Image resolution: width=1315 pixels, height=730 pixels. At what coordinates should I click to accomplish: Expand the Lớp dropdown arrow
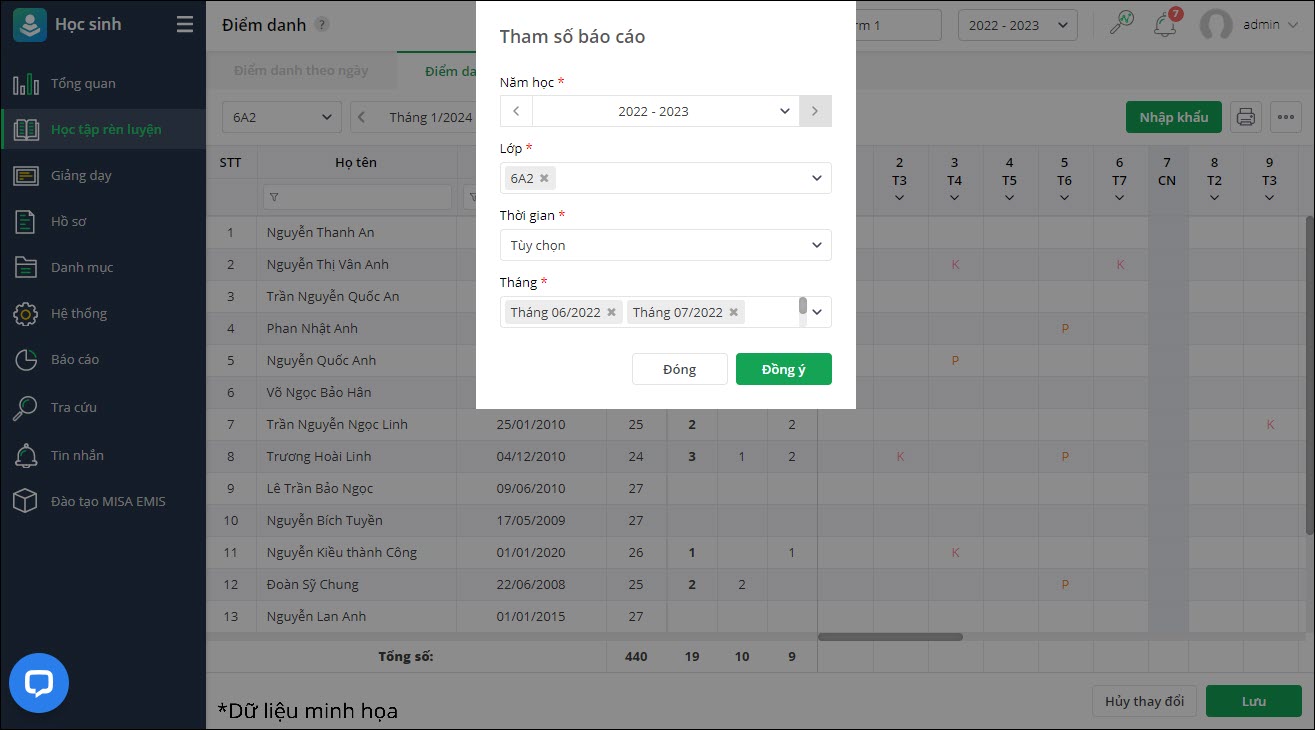click(816, 178)
